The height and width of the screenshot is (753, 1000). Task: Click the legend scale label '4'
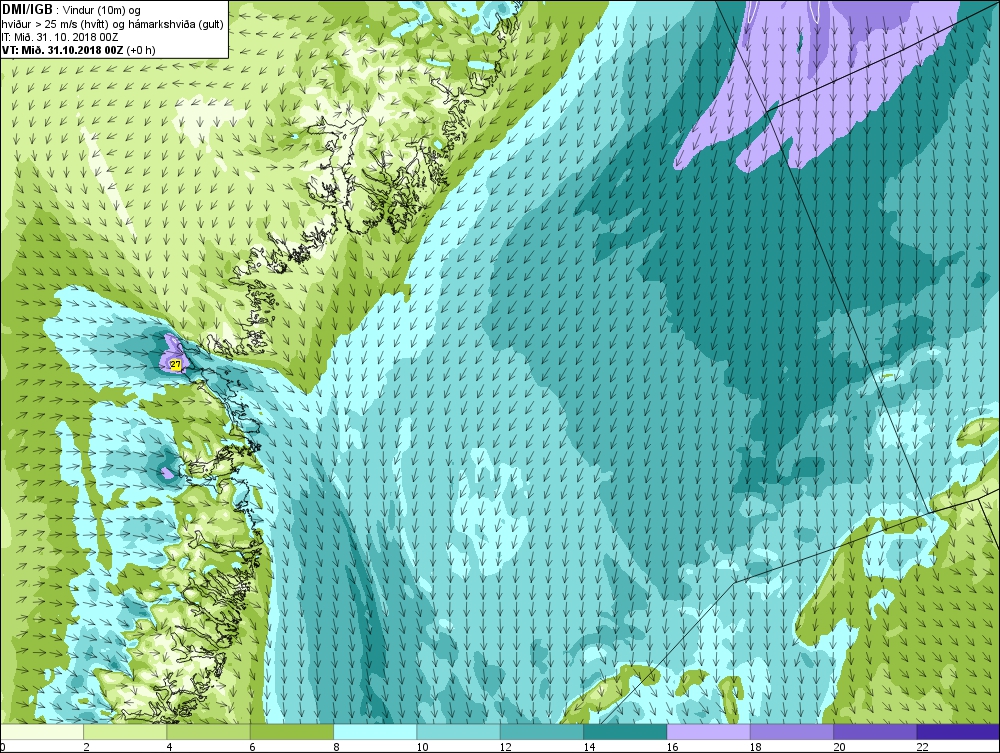click(x=169, y=747)
